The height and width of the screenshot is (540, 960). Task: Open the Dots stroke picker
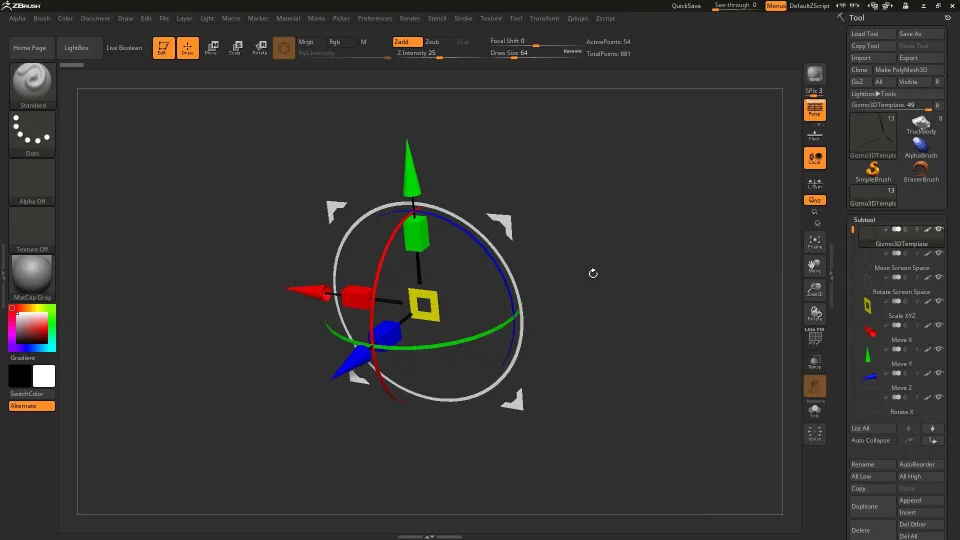(x=32, y=132)
